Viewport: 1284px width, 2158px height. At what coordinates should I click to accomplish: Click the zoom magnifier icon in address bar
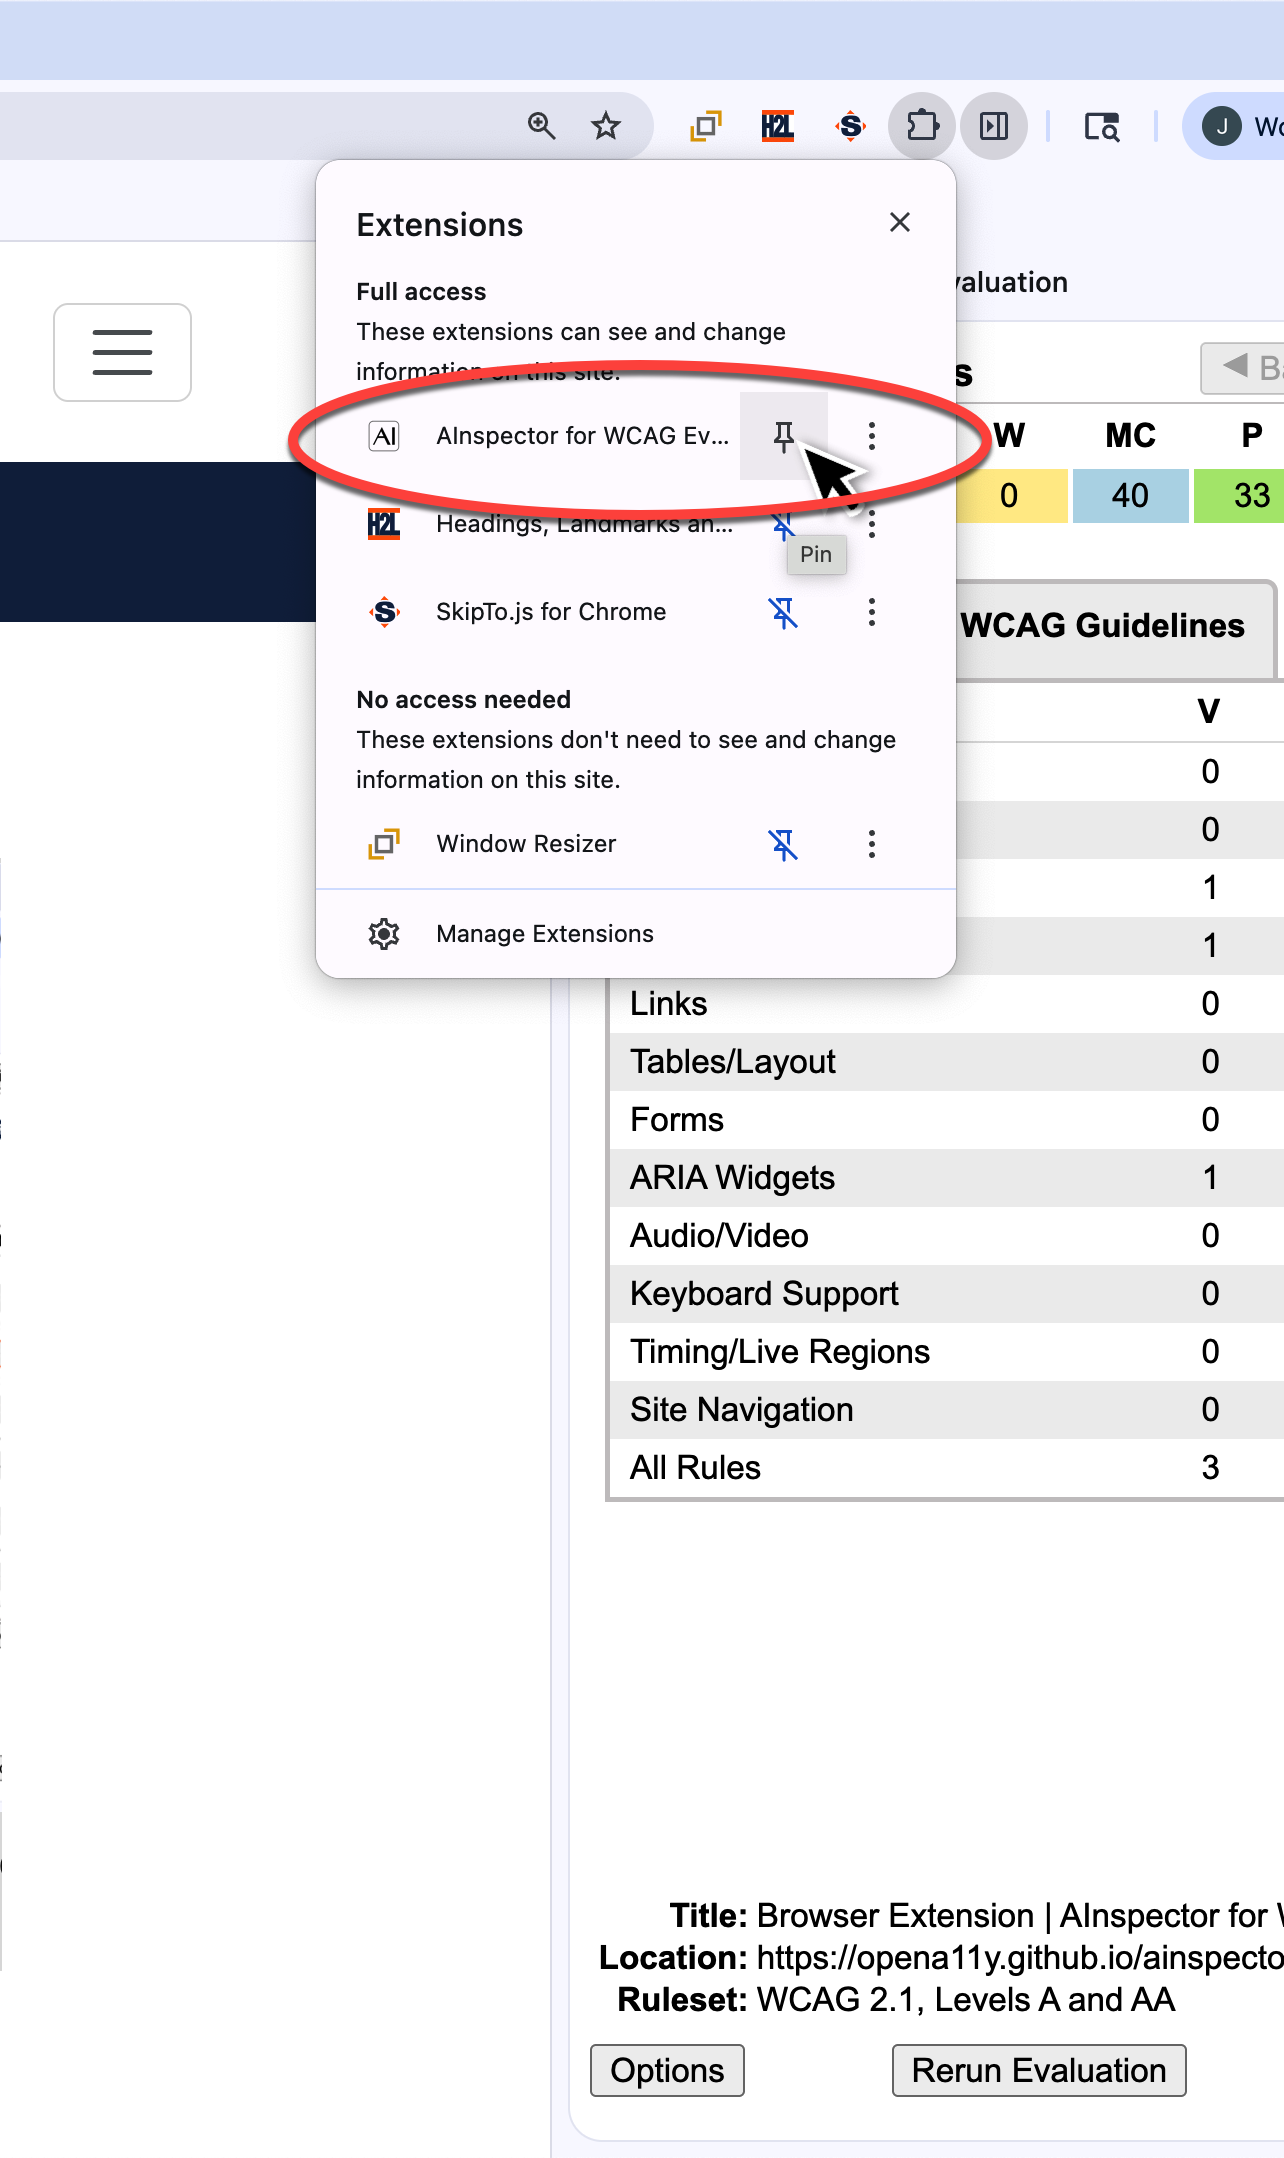point(541,126)
